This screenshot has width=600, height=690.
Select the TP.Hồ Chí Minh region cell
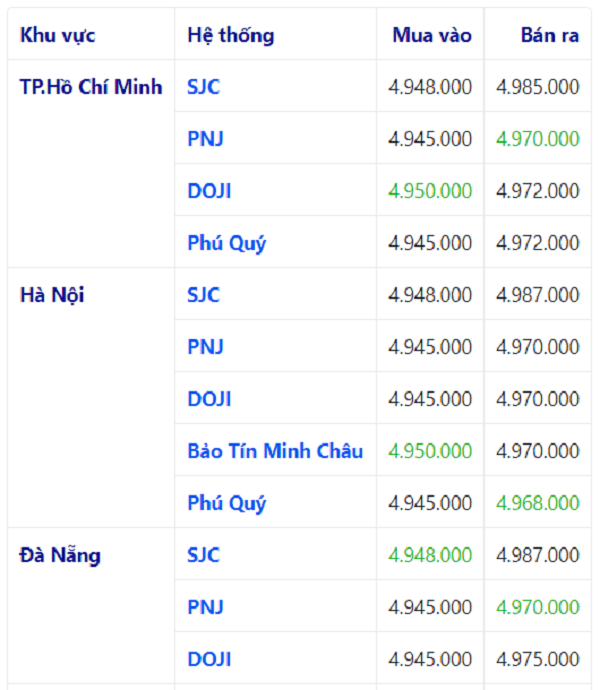91,87
